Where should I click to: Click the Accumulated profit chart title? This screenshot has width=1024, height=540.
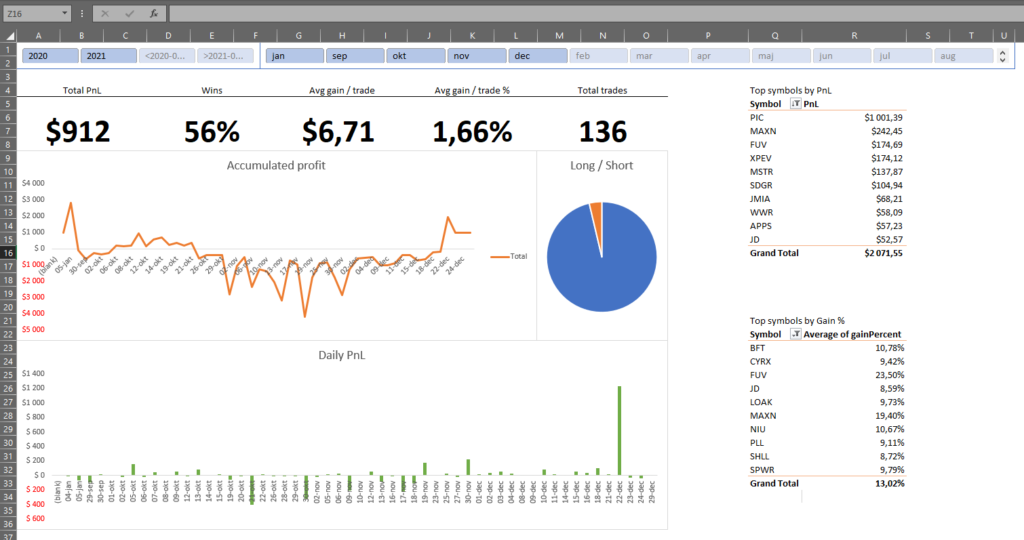[276, 165]
